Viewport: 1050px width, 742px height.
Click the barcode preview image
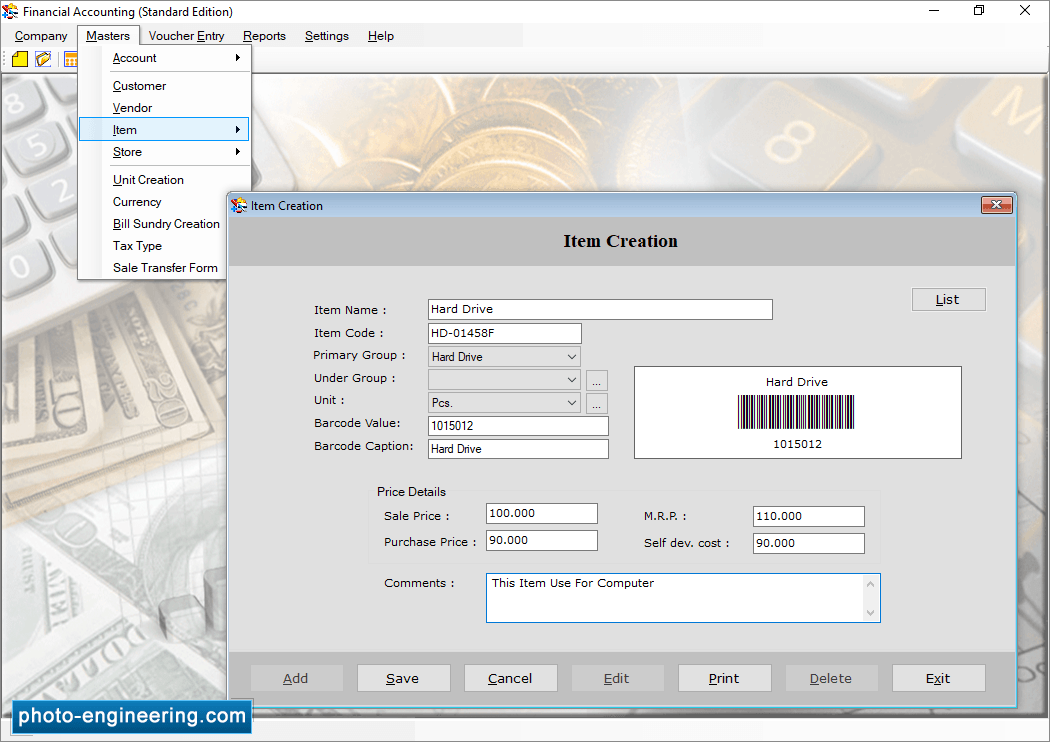point(798,413)
